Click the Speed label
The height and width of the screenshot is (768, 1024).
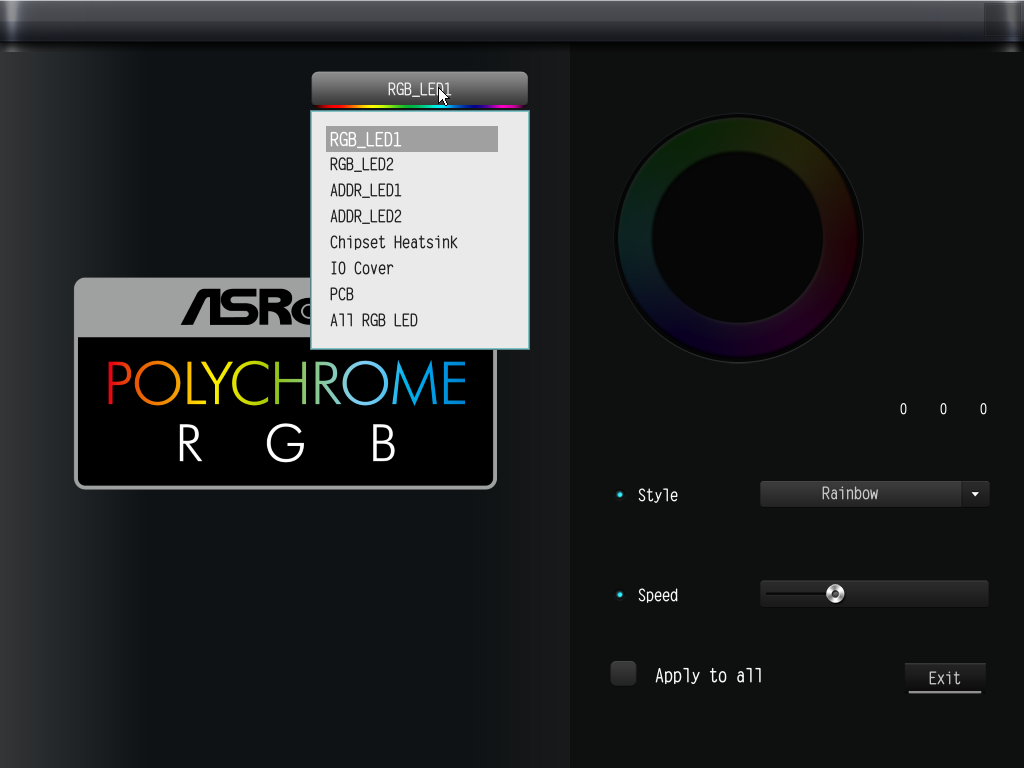tap(658, 596)
